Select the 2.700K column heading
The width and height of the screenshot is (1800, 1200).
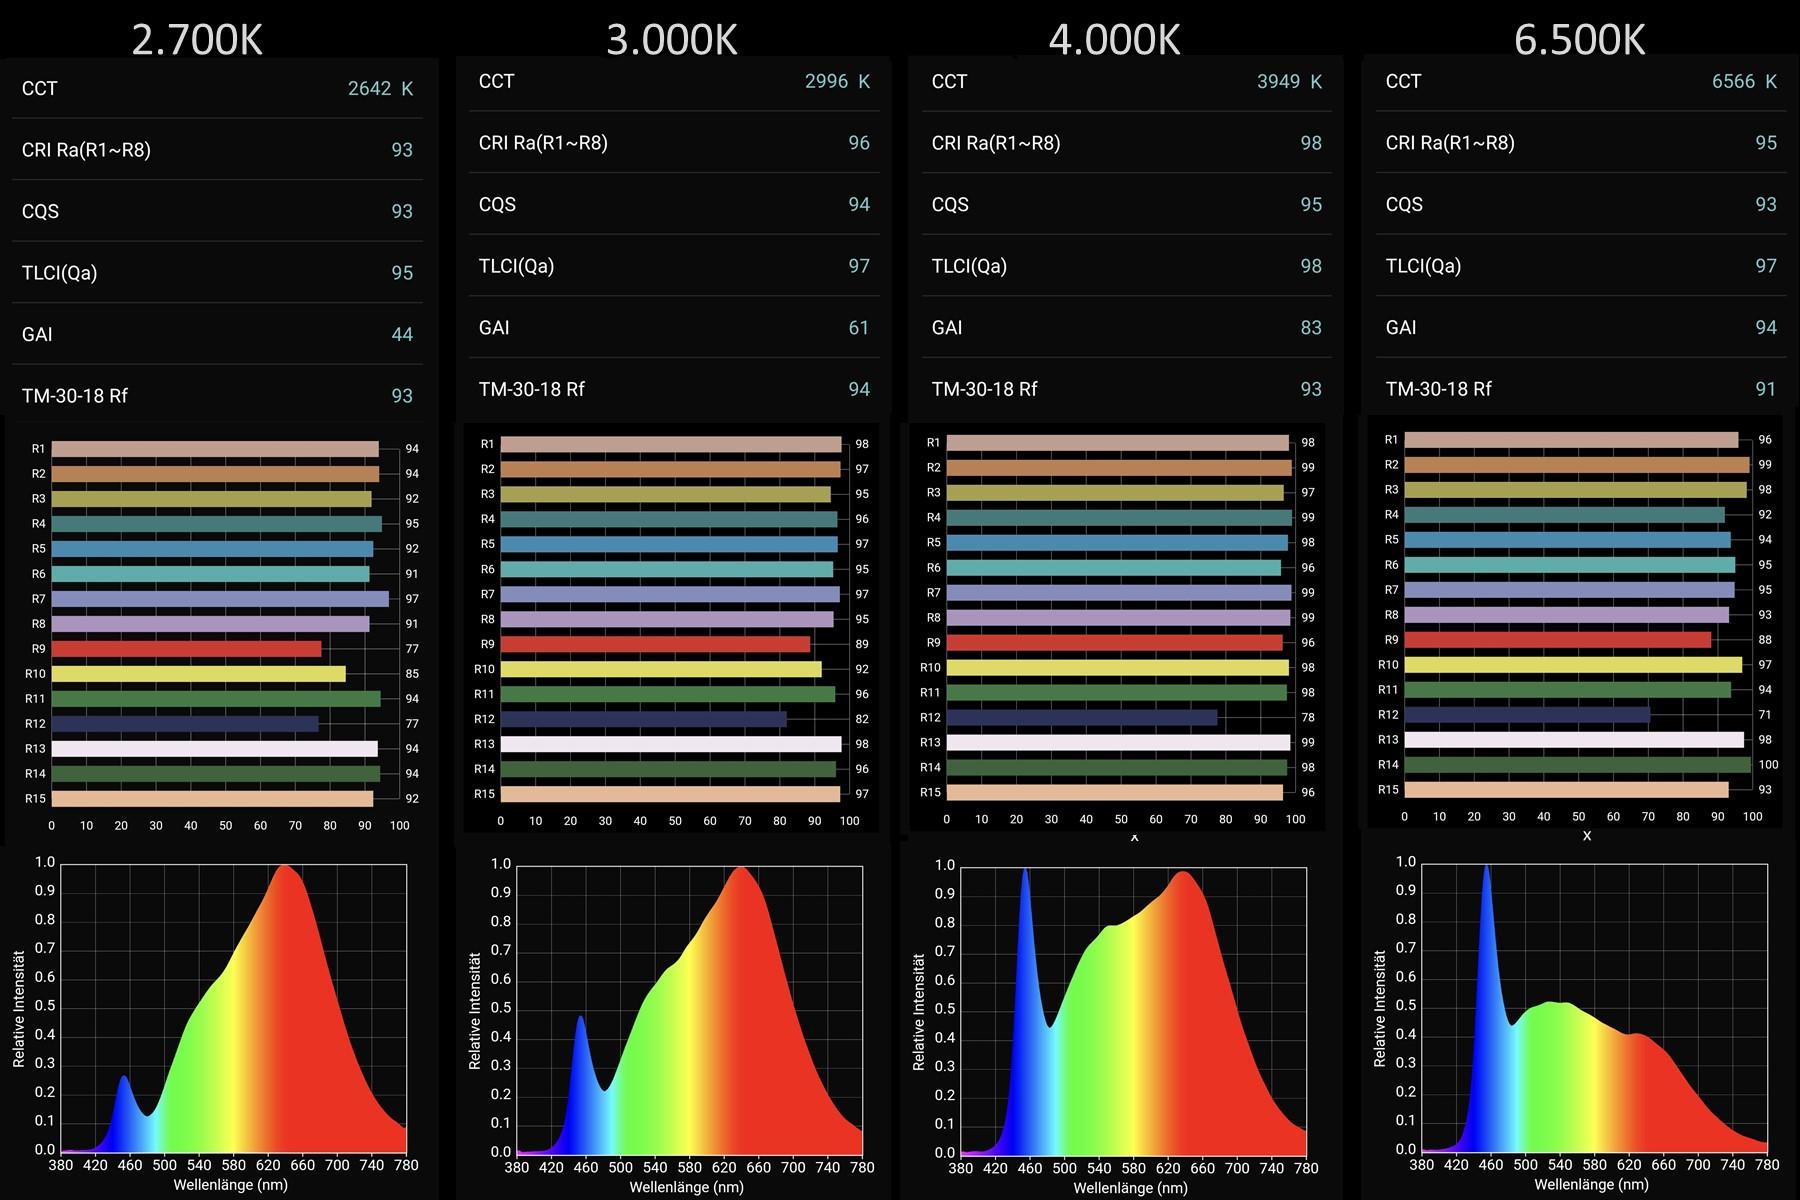[197, 40]
